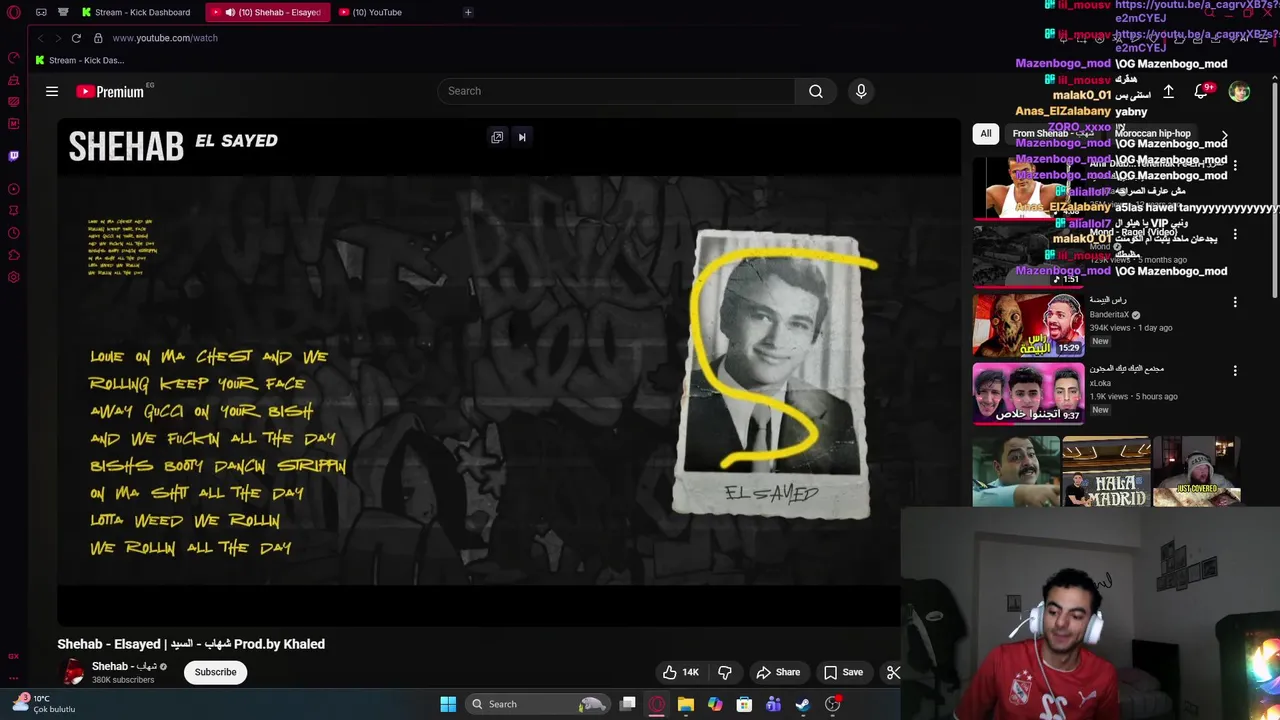
Task: Open a new browser tab
Action: click(468, 12)
